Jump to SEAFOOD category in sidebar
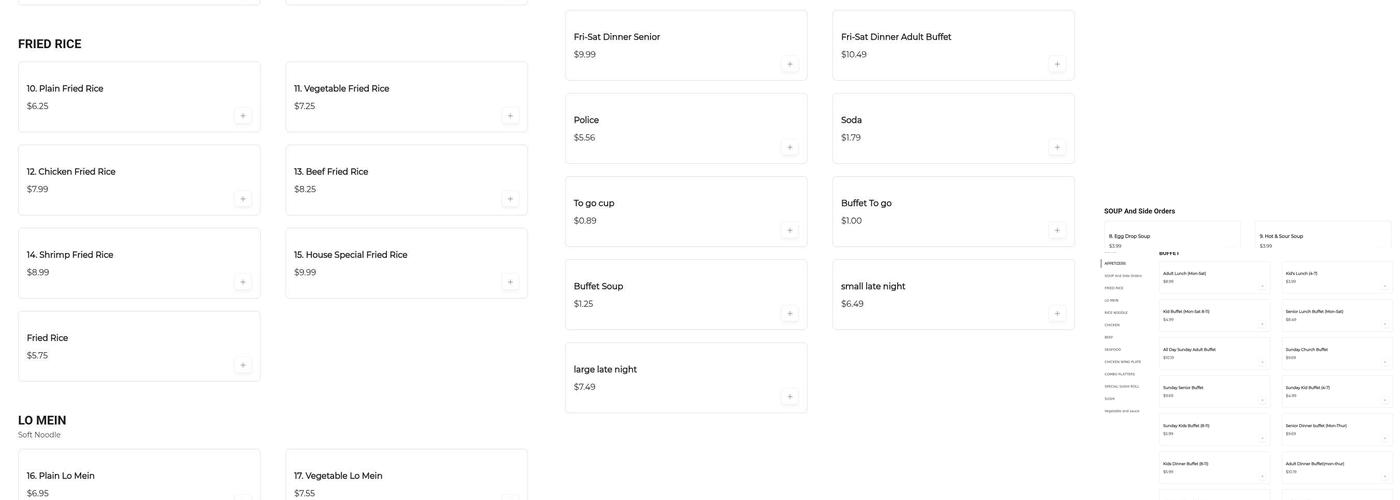 (x=1113, y=349)
